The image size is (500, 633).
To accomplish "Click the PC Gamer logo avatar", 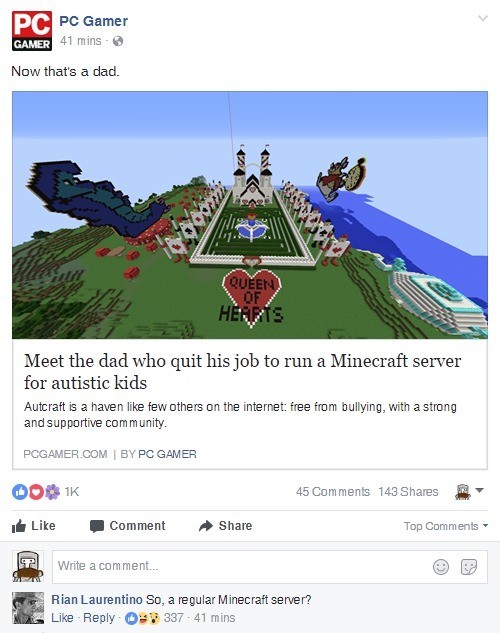I will [32, 31].
